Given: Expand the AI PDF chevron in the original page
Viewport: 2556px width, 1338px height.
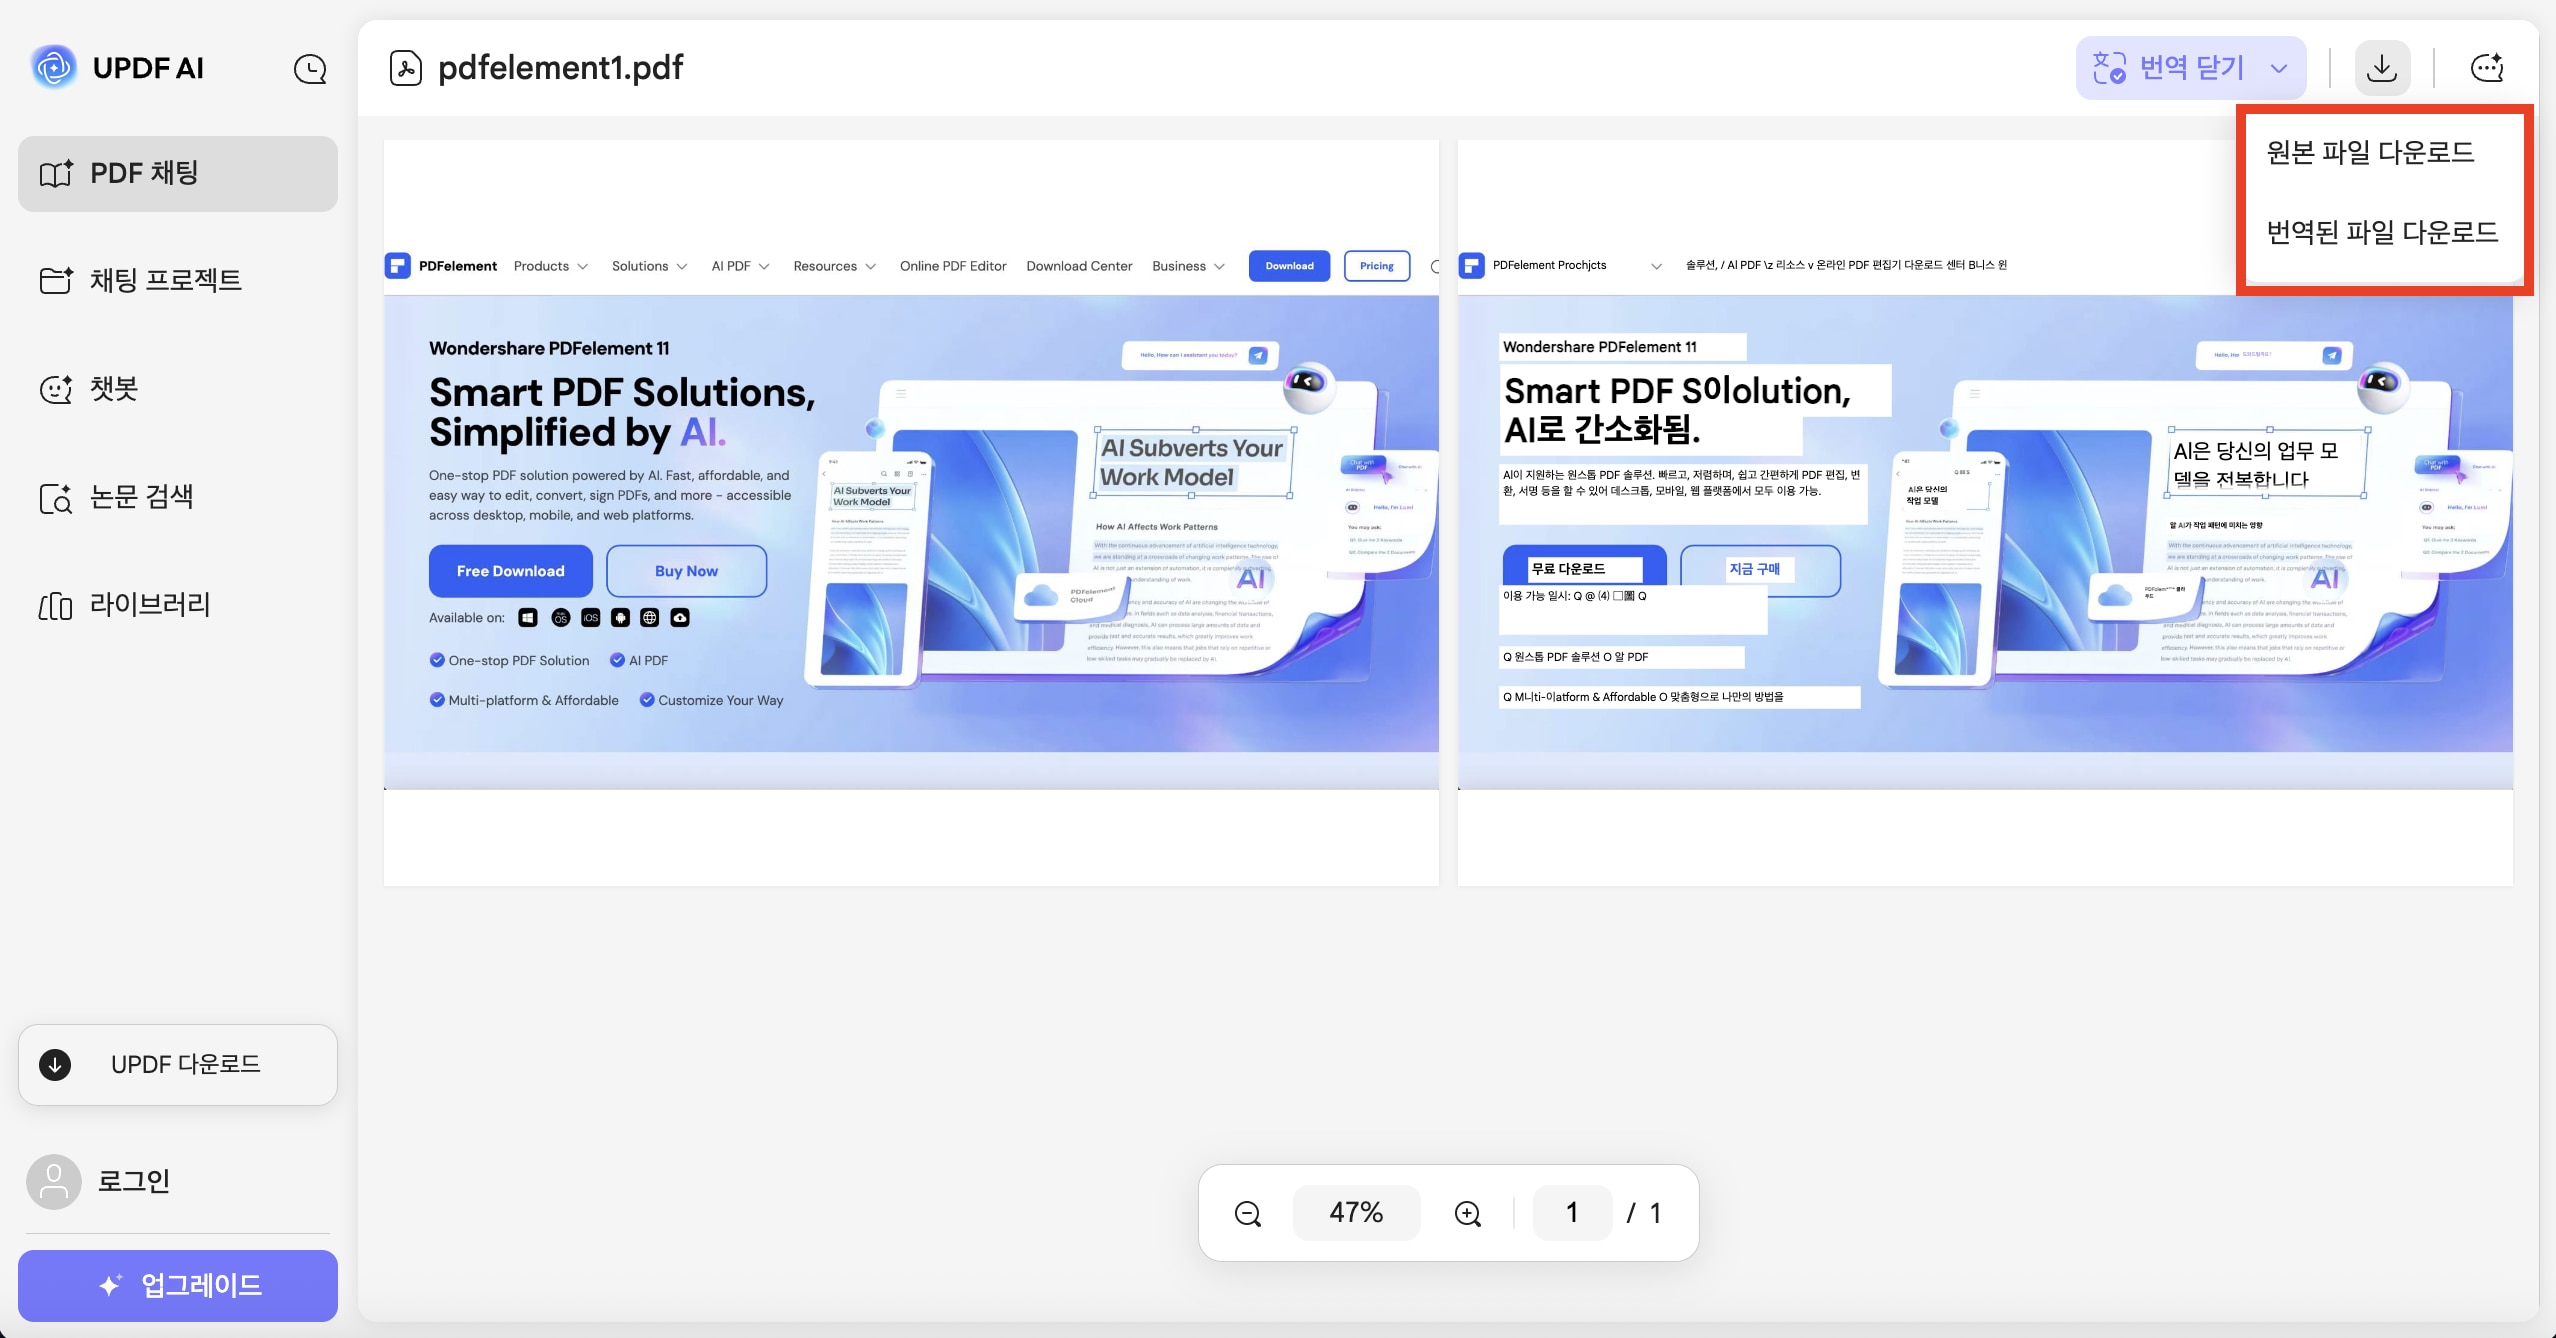Looking at the screenshot, I should 764,266.
